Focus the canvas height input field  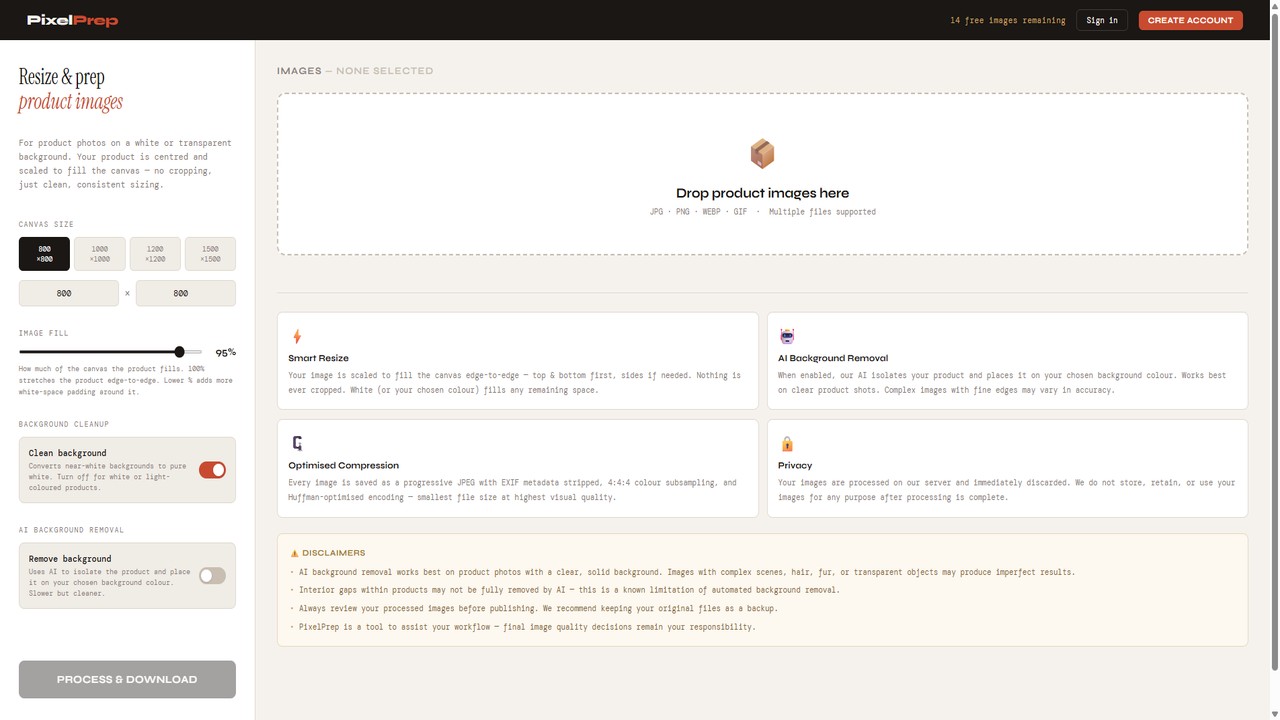point(185,293)
